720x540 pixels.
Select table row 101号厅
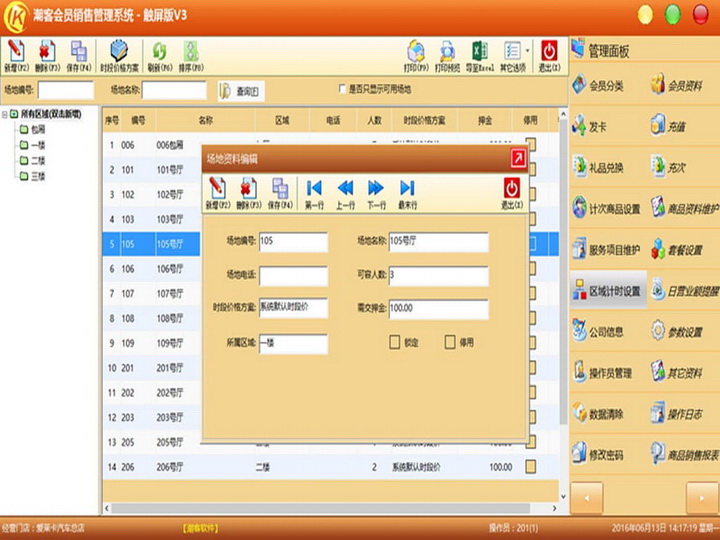tap(152, 170)
